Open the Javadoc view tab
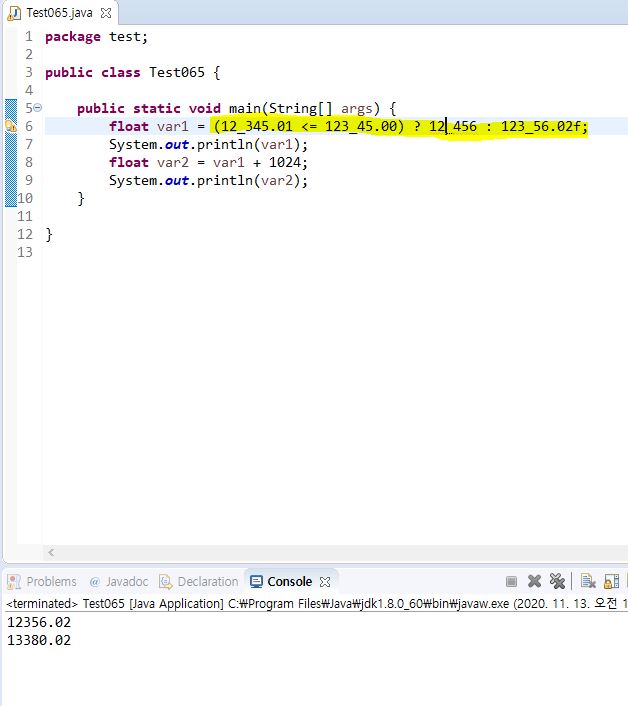The width and height of the screenshot is (628, 706). point(119,581)
